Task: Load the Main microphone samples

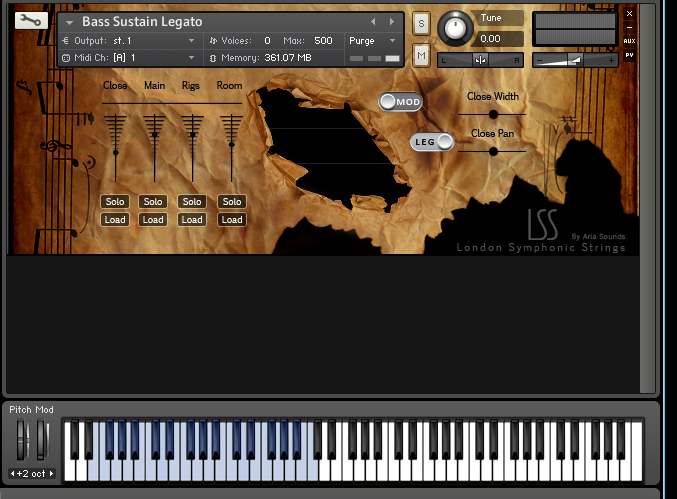Action: click(153, 220)
